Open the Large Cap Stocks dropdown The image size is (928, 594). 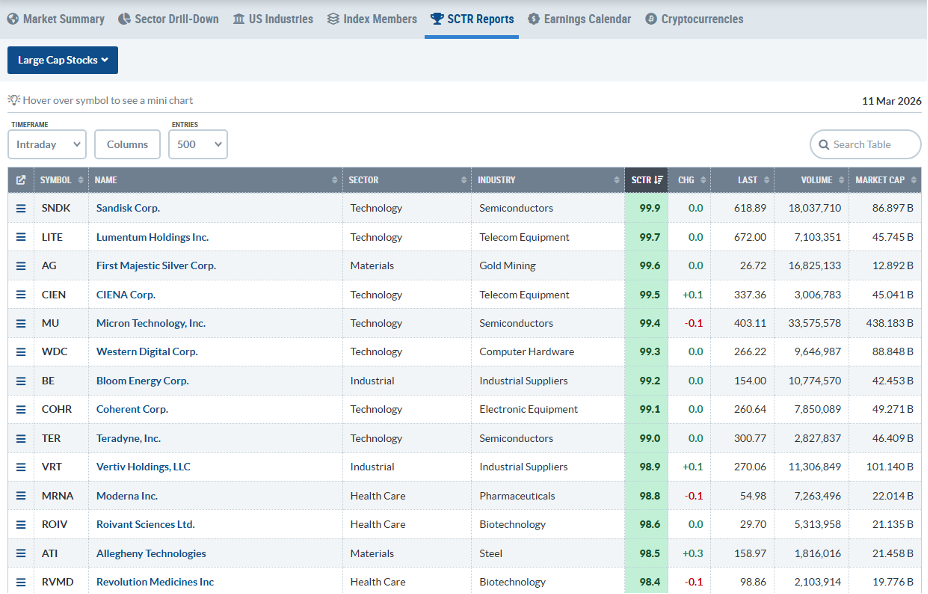(62, 60)
